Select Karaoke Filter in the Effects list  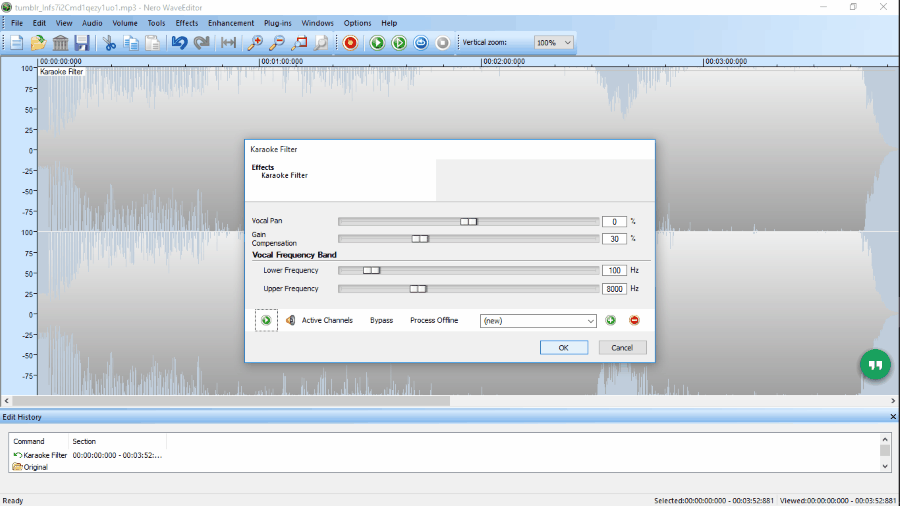click(x=285, y=176)
